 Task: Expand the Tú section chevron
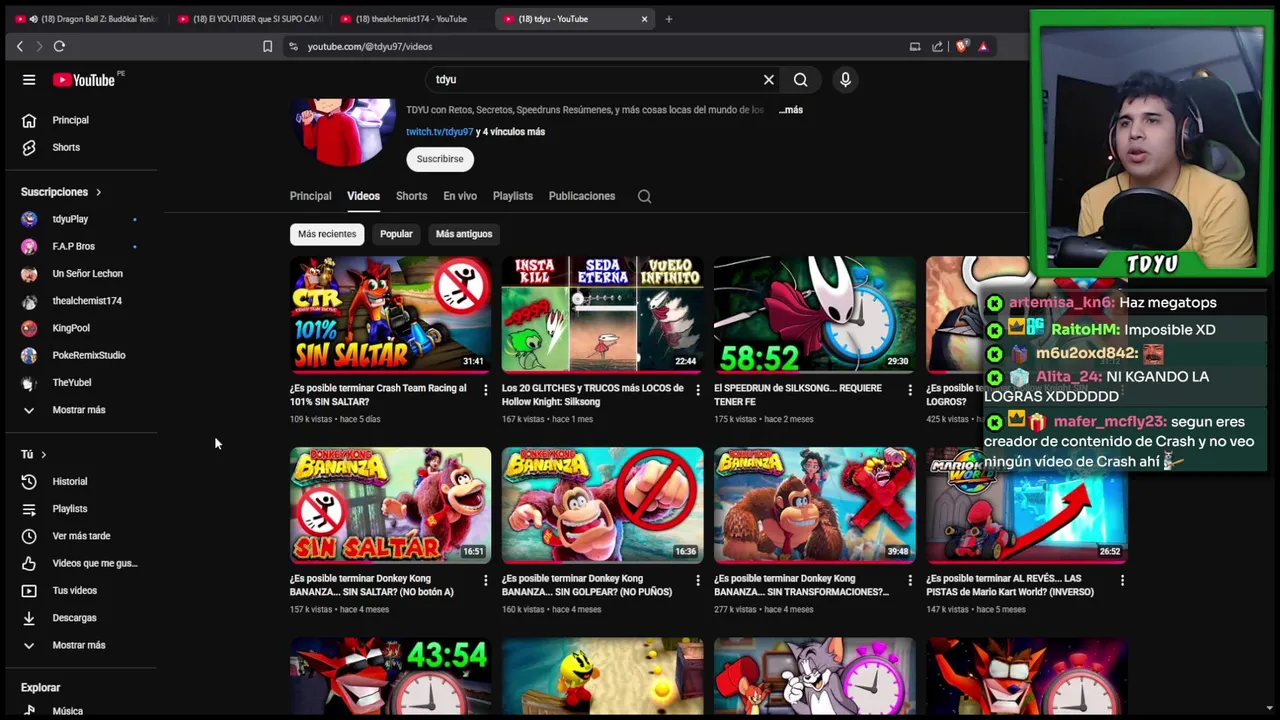pos(43,455)
